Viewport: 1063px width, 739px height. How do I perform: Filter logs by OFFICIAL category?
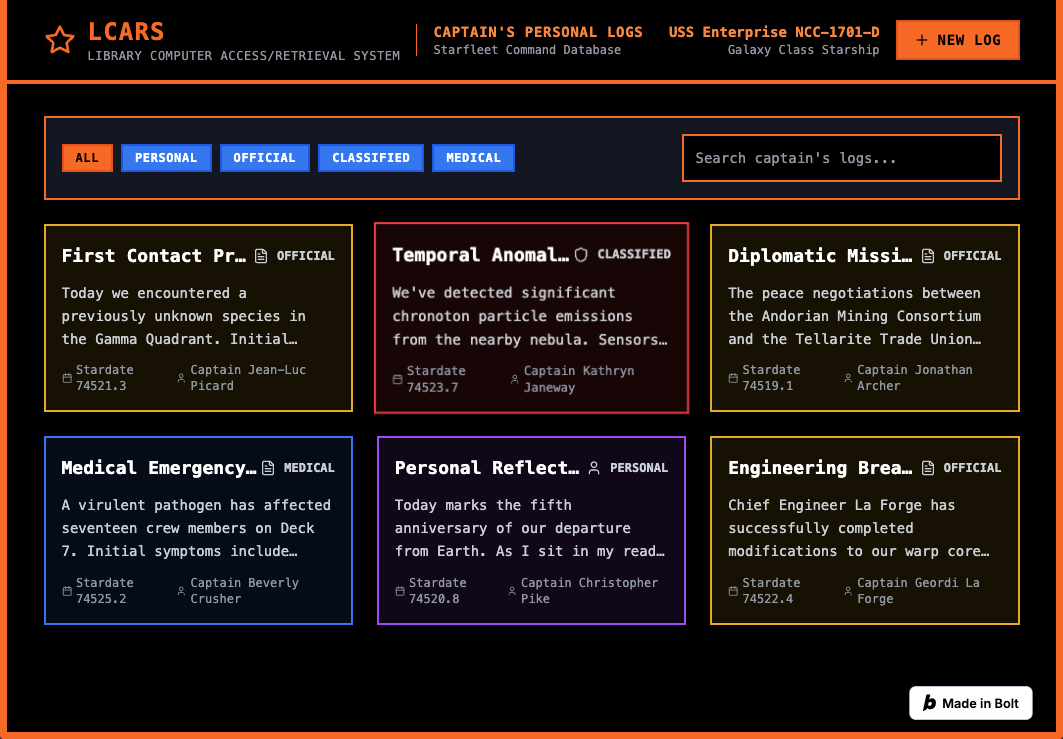pos(264,158)
